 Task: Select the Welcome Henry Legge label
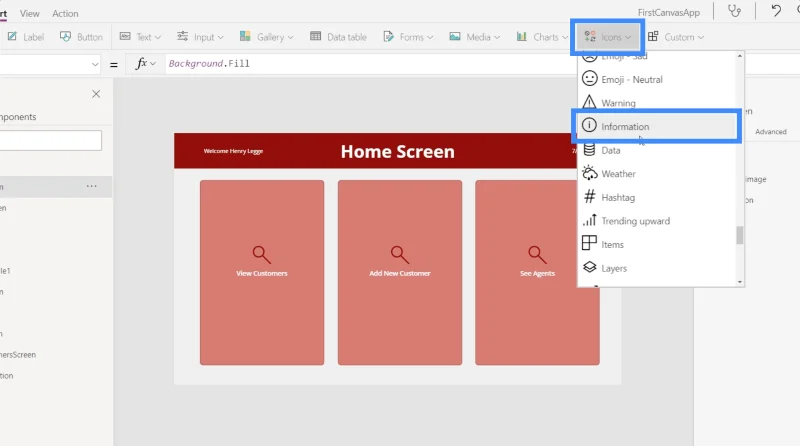click(x=233, y=151)
